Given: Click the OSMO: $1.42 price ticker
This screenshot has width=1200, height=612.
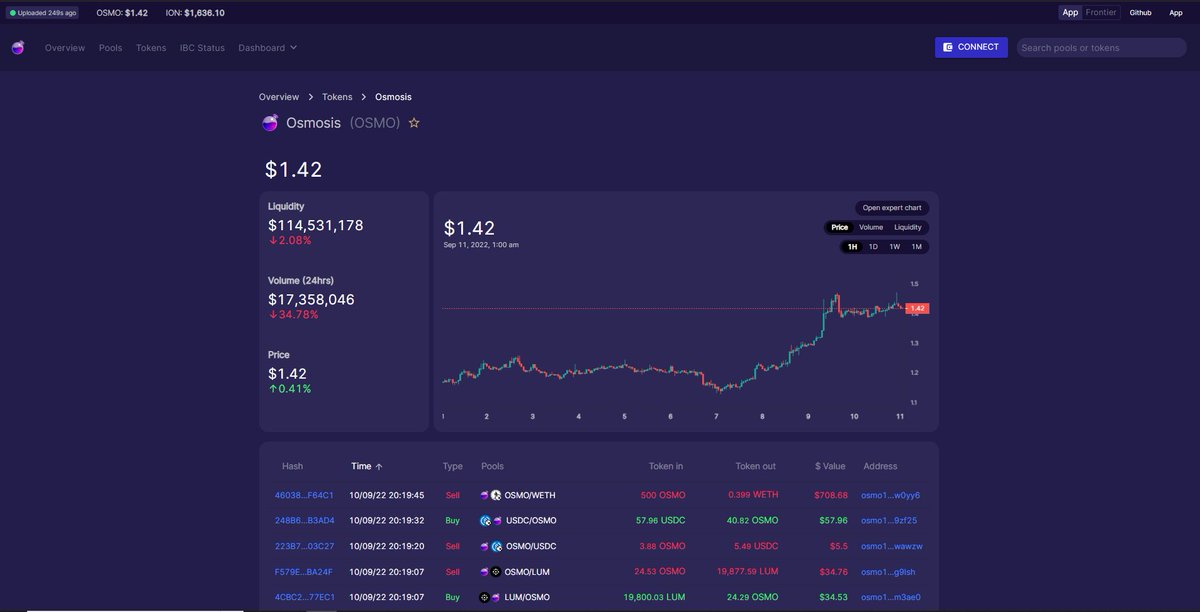Looking at the screenshot, I should (122, 13).
